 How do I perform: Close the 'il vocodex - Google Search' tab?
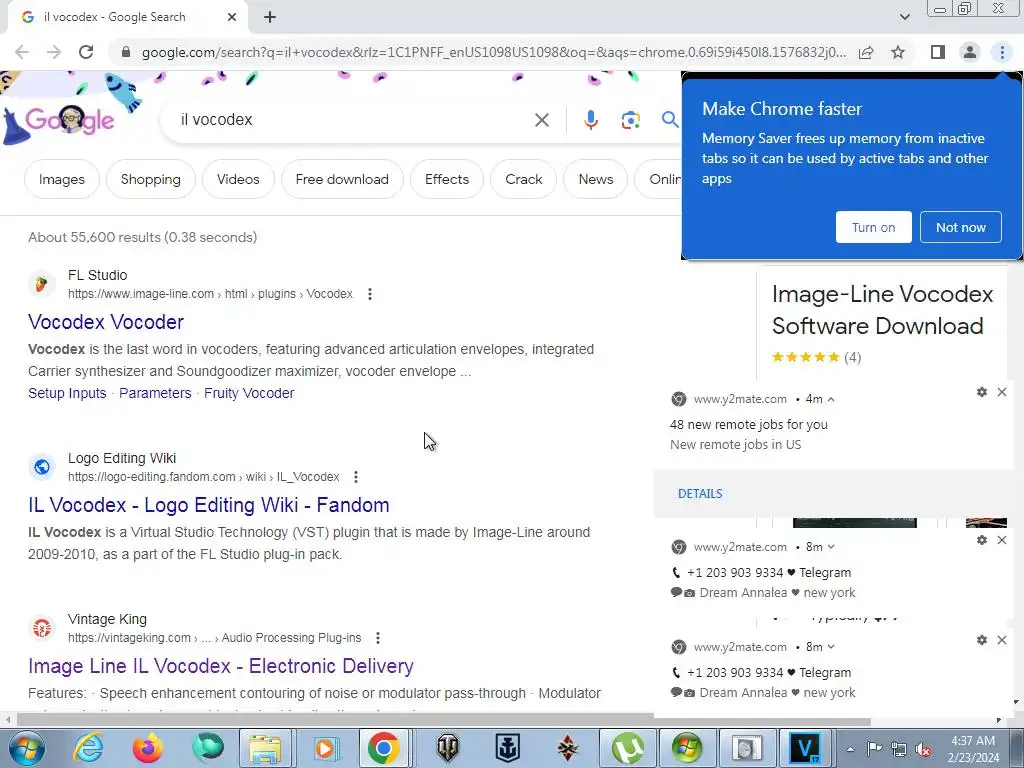coord(232,18)
